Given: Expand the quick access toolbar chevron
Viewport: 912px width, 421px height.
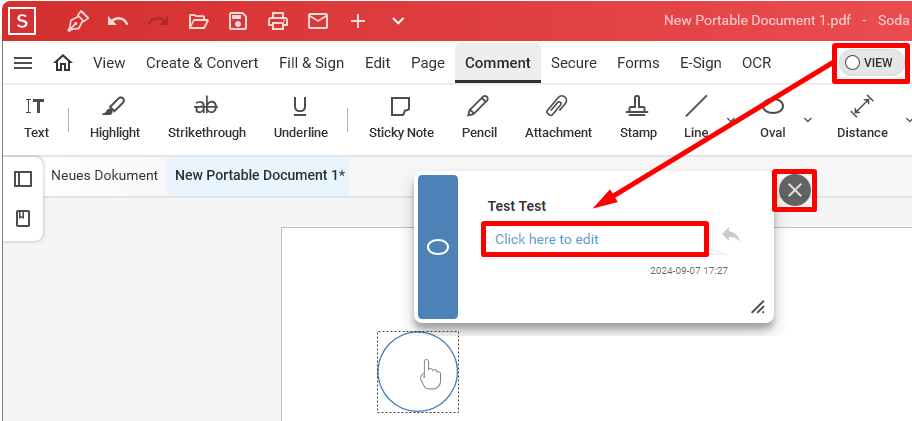Looking at the screenshot, I should (x=398, y=22).
